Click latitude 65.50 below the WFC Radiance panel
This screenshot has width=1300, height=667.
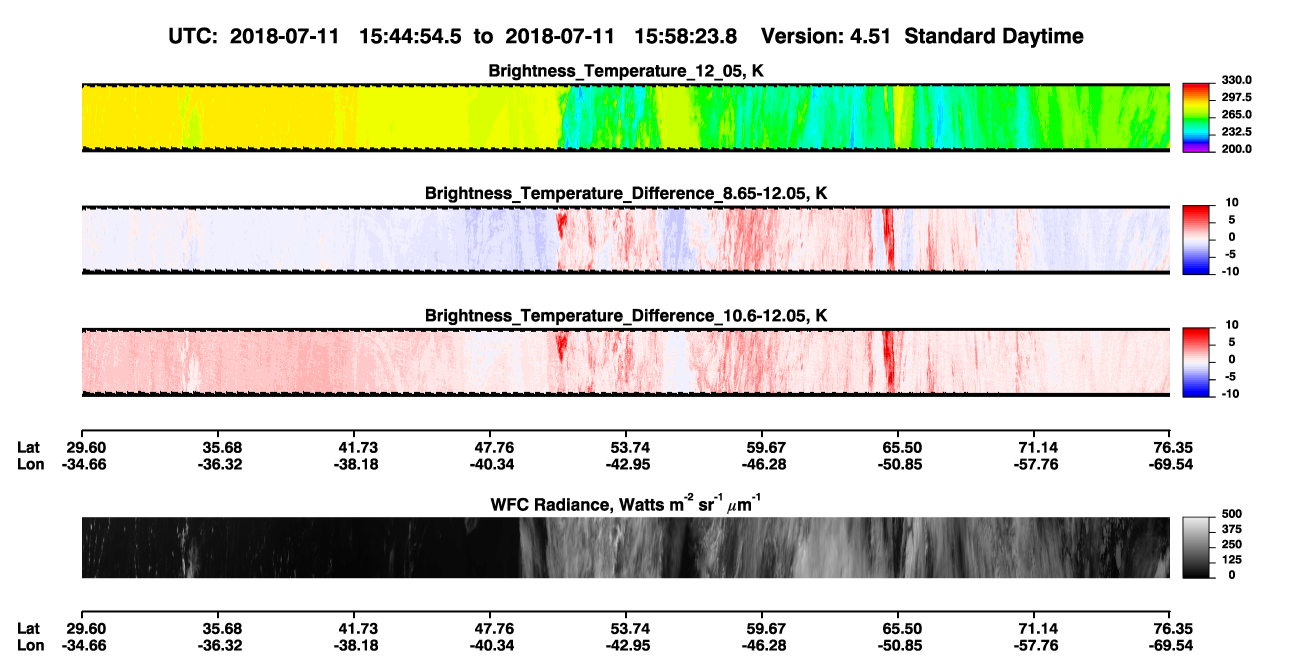tap(898, 628)
